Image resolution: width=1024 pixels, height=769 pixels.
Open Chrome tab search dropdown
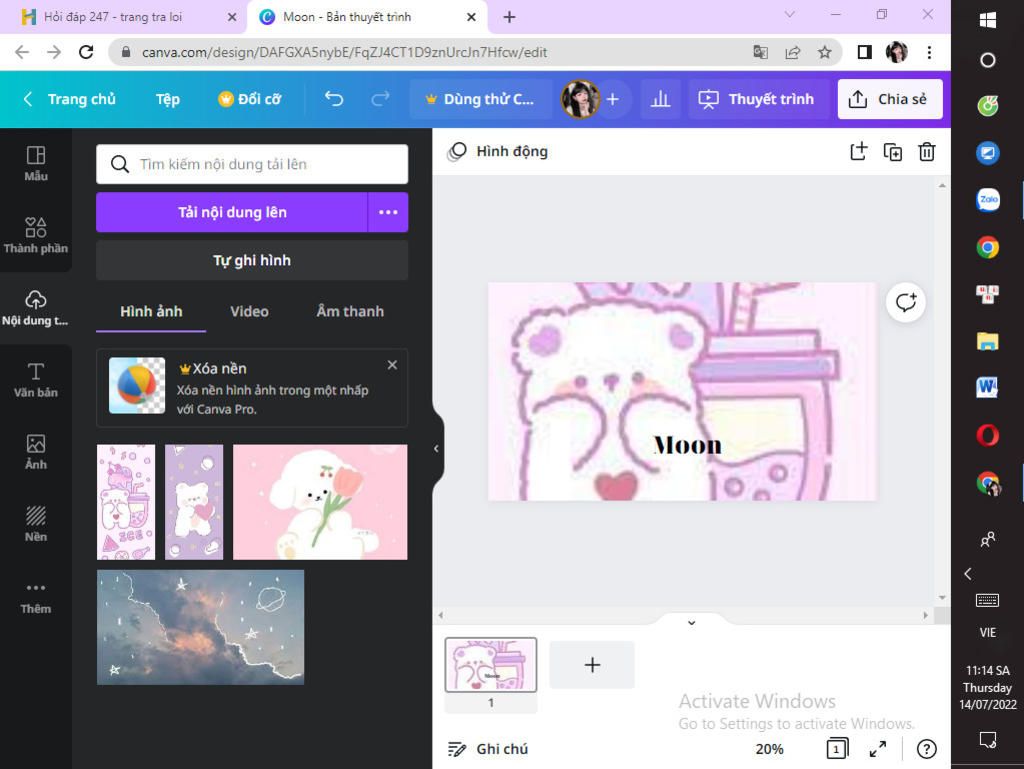coord(790,14)
